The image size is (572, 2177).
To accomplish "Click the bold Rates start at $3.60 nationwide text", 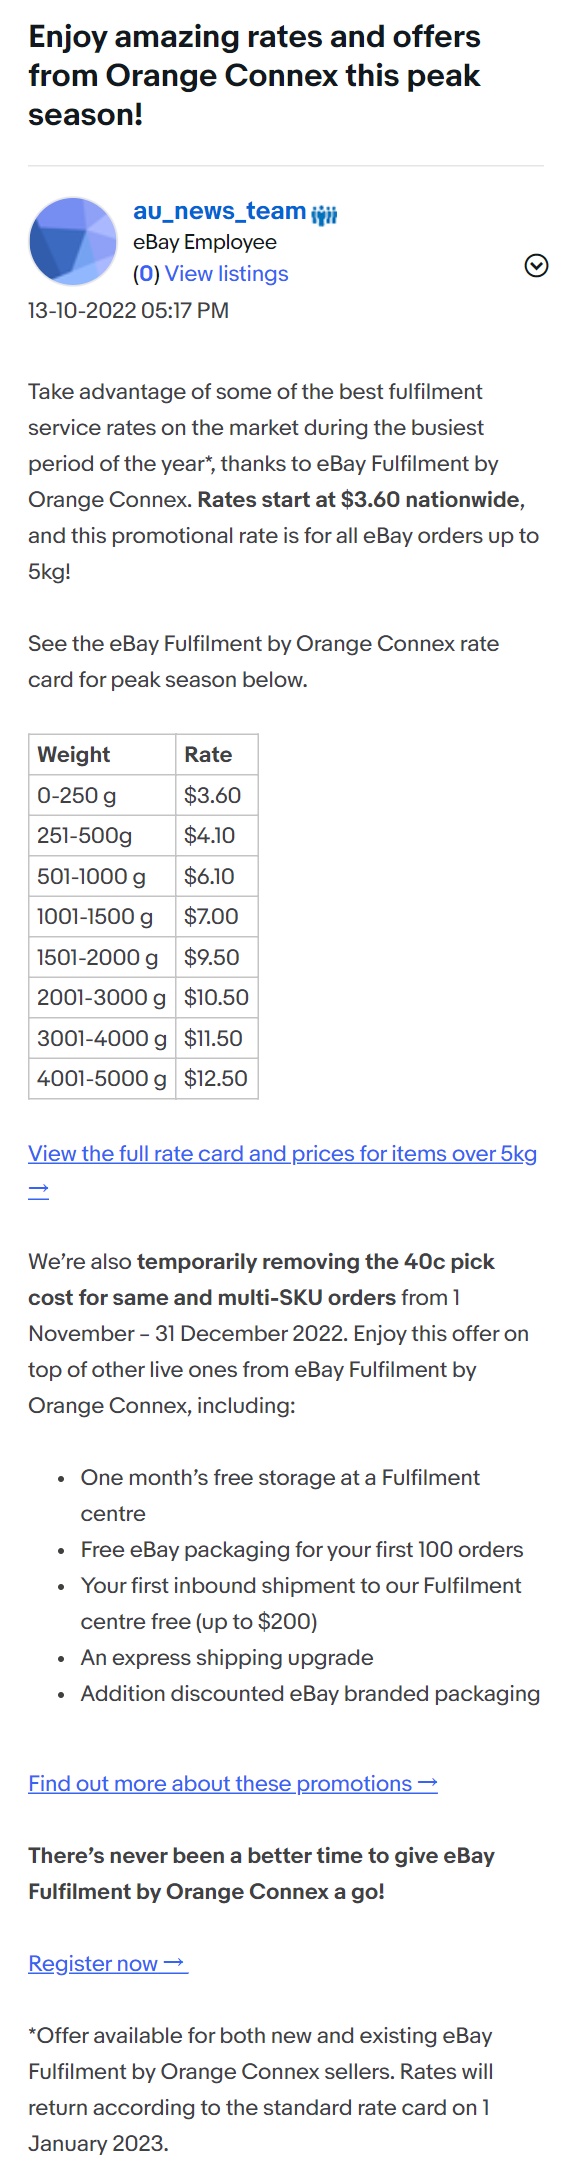I will 359,499.
